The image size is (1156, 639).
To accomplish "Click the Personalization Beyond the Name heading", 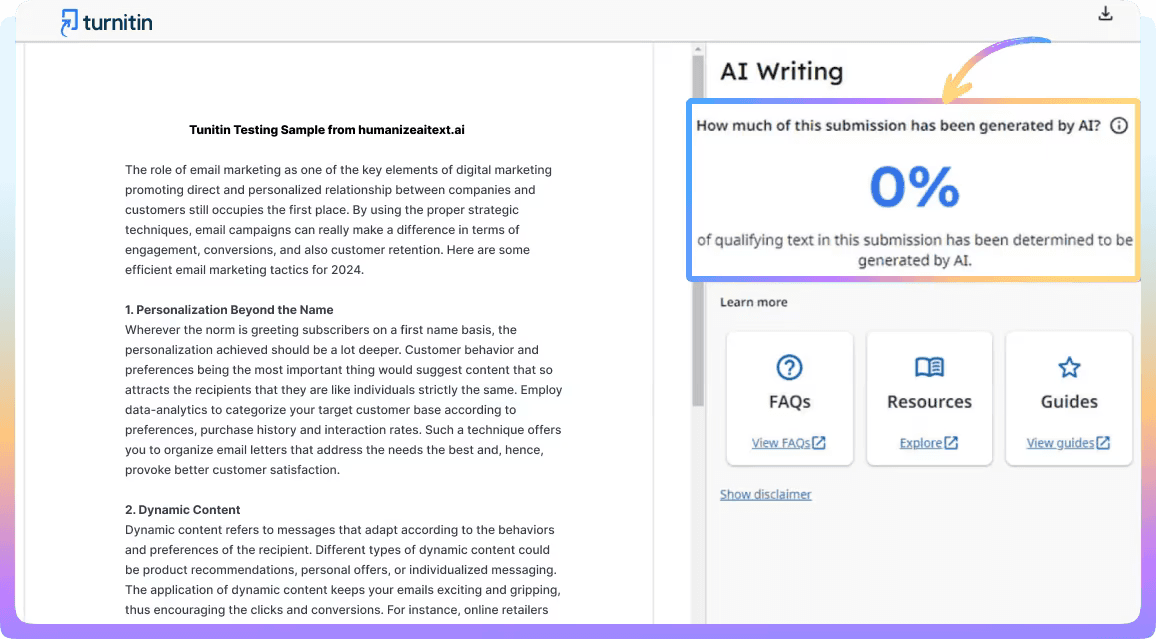I will tap(229, 310).
